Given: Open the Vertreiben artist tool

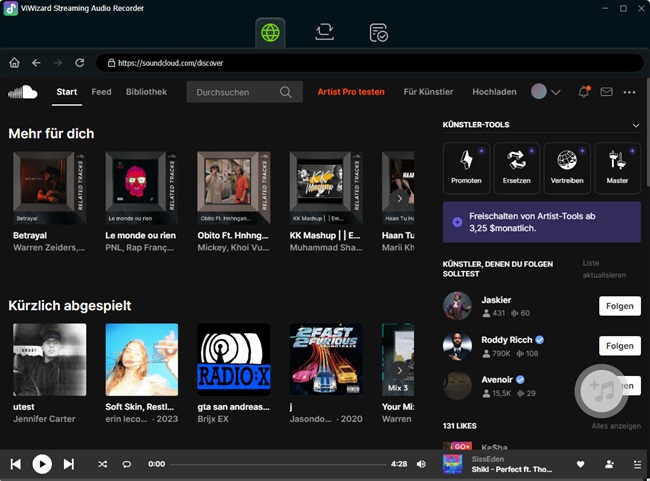Looking at the screenshot, I should point(567,168).
